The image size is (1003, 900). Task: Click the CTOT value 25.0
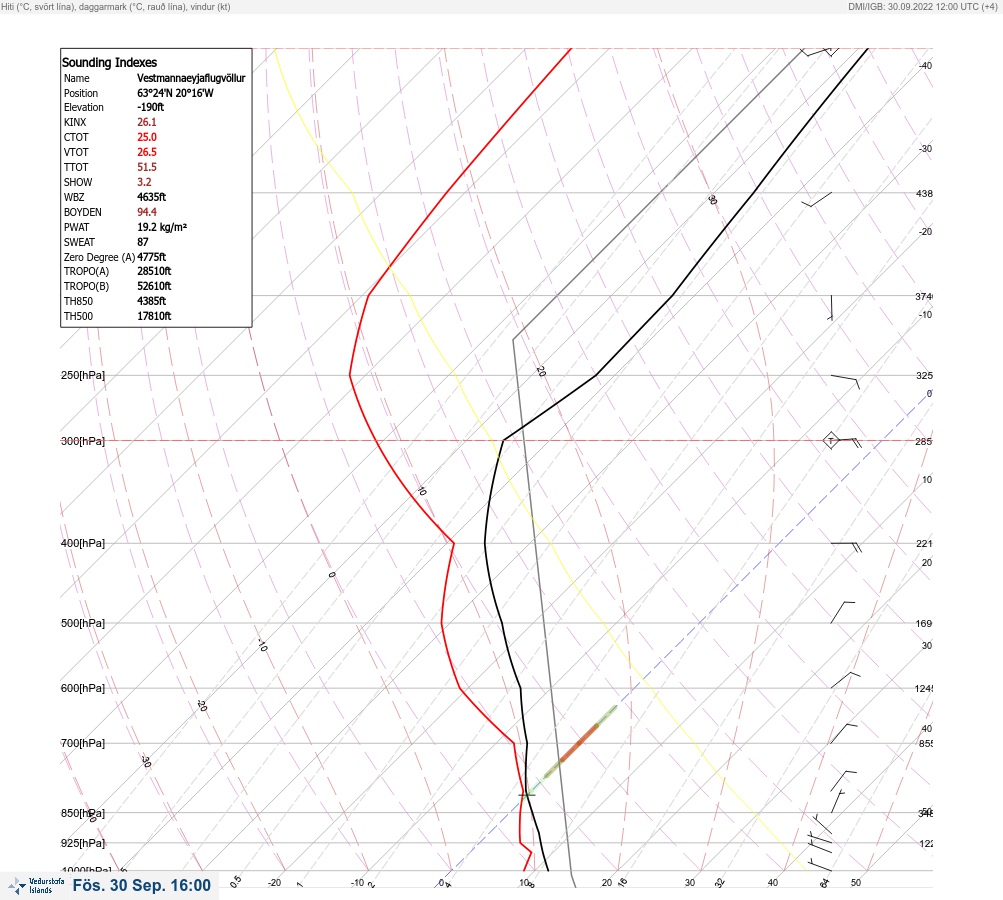point(146,137)
